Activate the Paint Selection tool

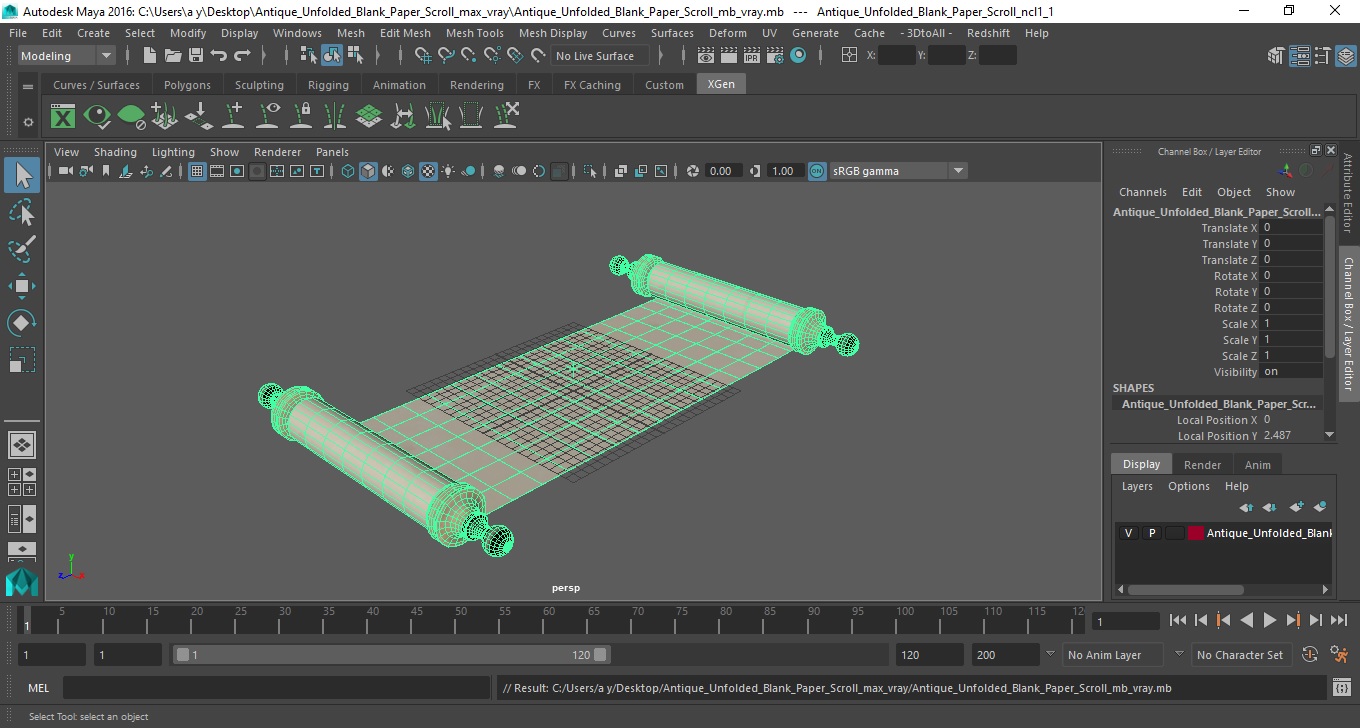tap(22, 248)
